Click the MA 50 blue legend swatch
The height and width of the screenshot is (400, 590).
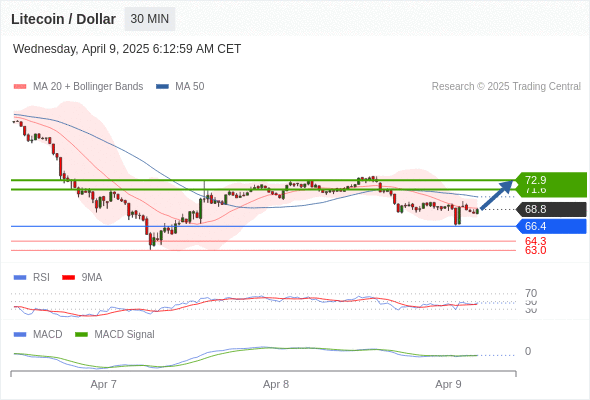coord(162,87)
